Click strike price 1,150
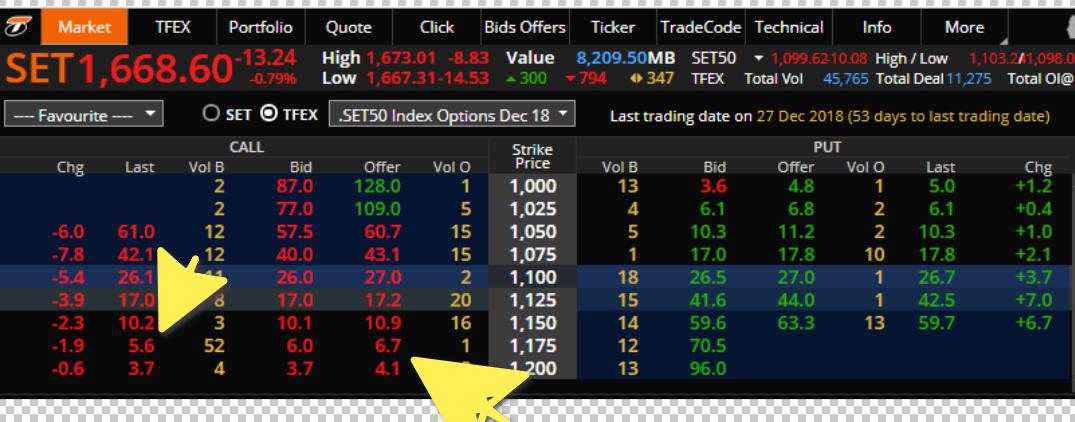This screenshot has width=1075, height=422. coord(533,323)
